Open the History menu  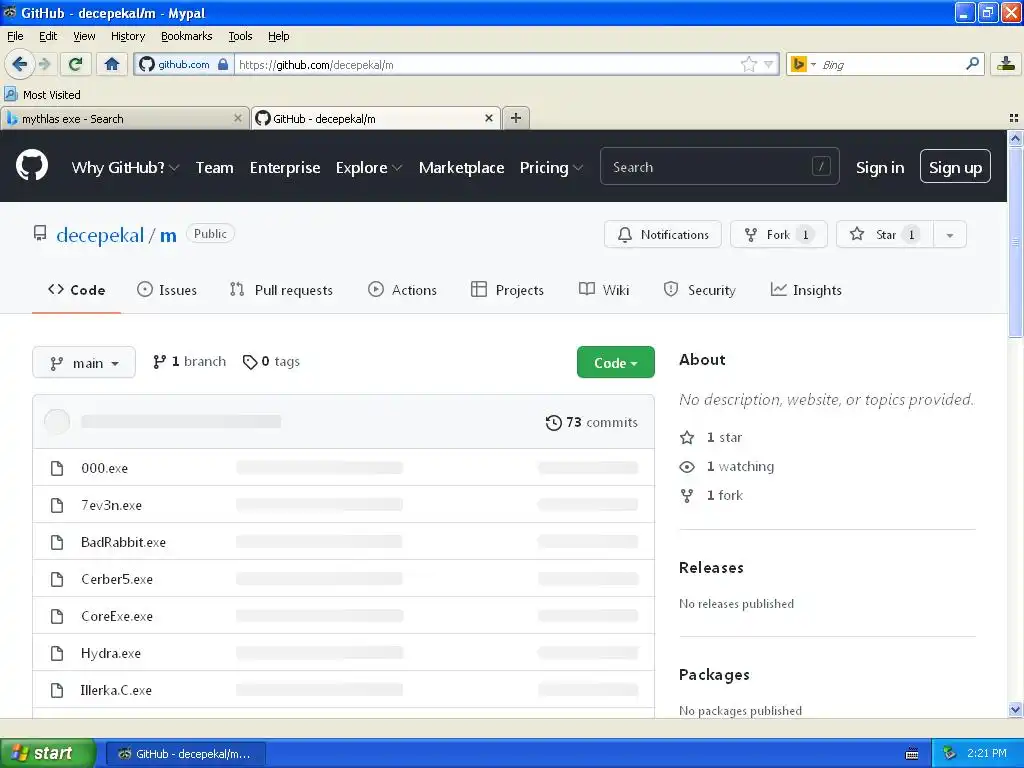click(x=127, y=36)
